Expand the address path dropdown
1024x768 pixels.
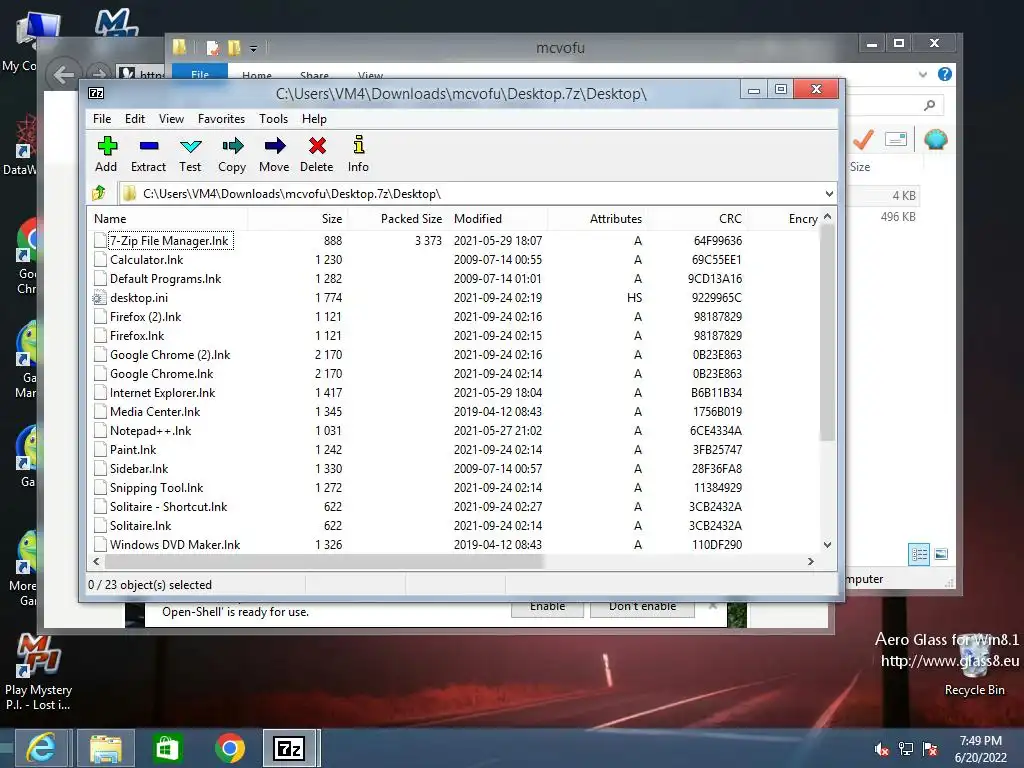[x=829, y=193]
